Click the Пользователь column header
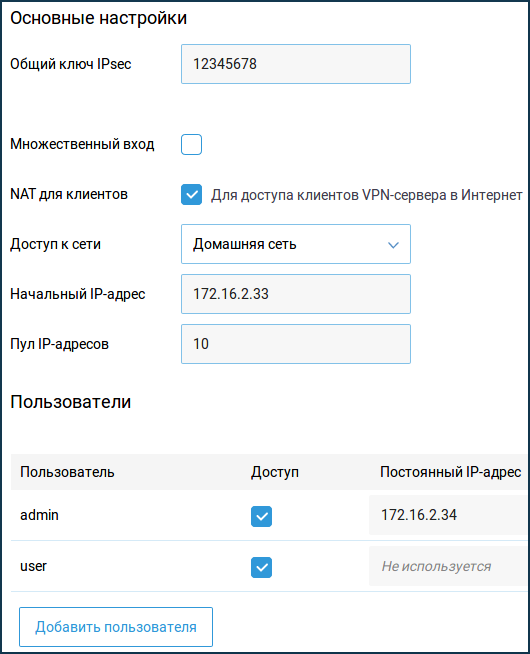 pyautogui.click(x=67, y=472)
